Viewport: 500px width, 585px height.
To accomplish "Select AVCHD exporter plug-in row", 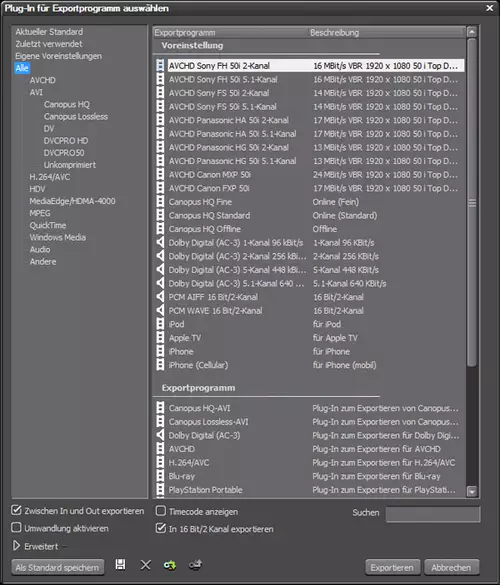I will (x=310, y=449).
